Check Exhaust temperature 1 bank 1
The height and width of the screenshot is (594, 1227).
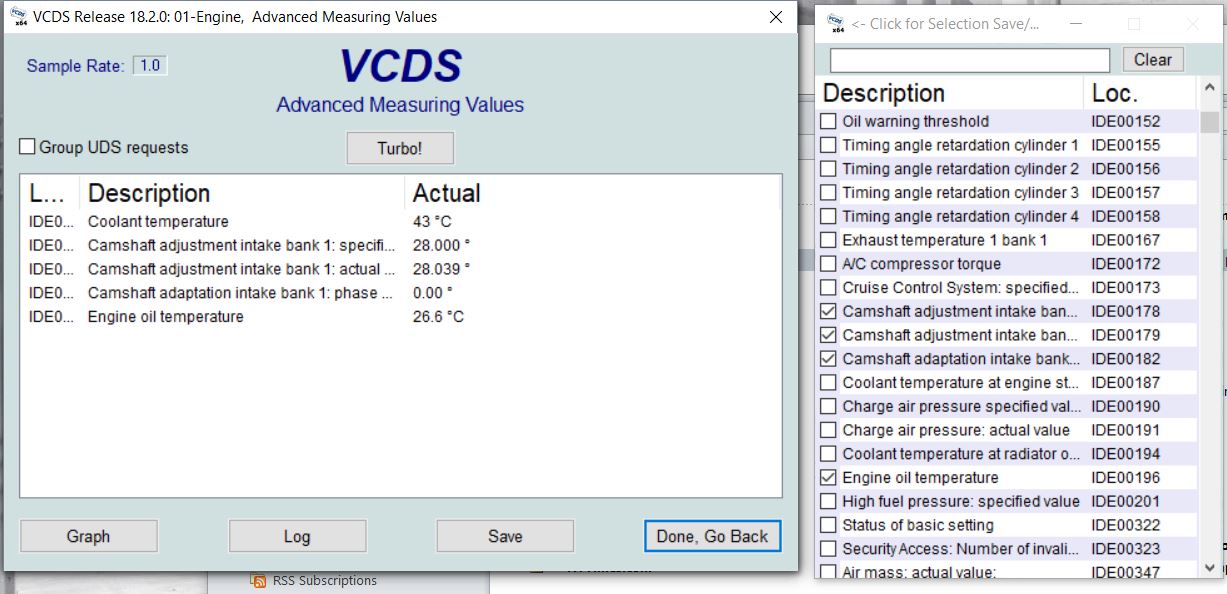828,240
